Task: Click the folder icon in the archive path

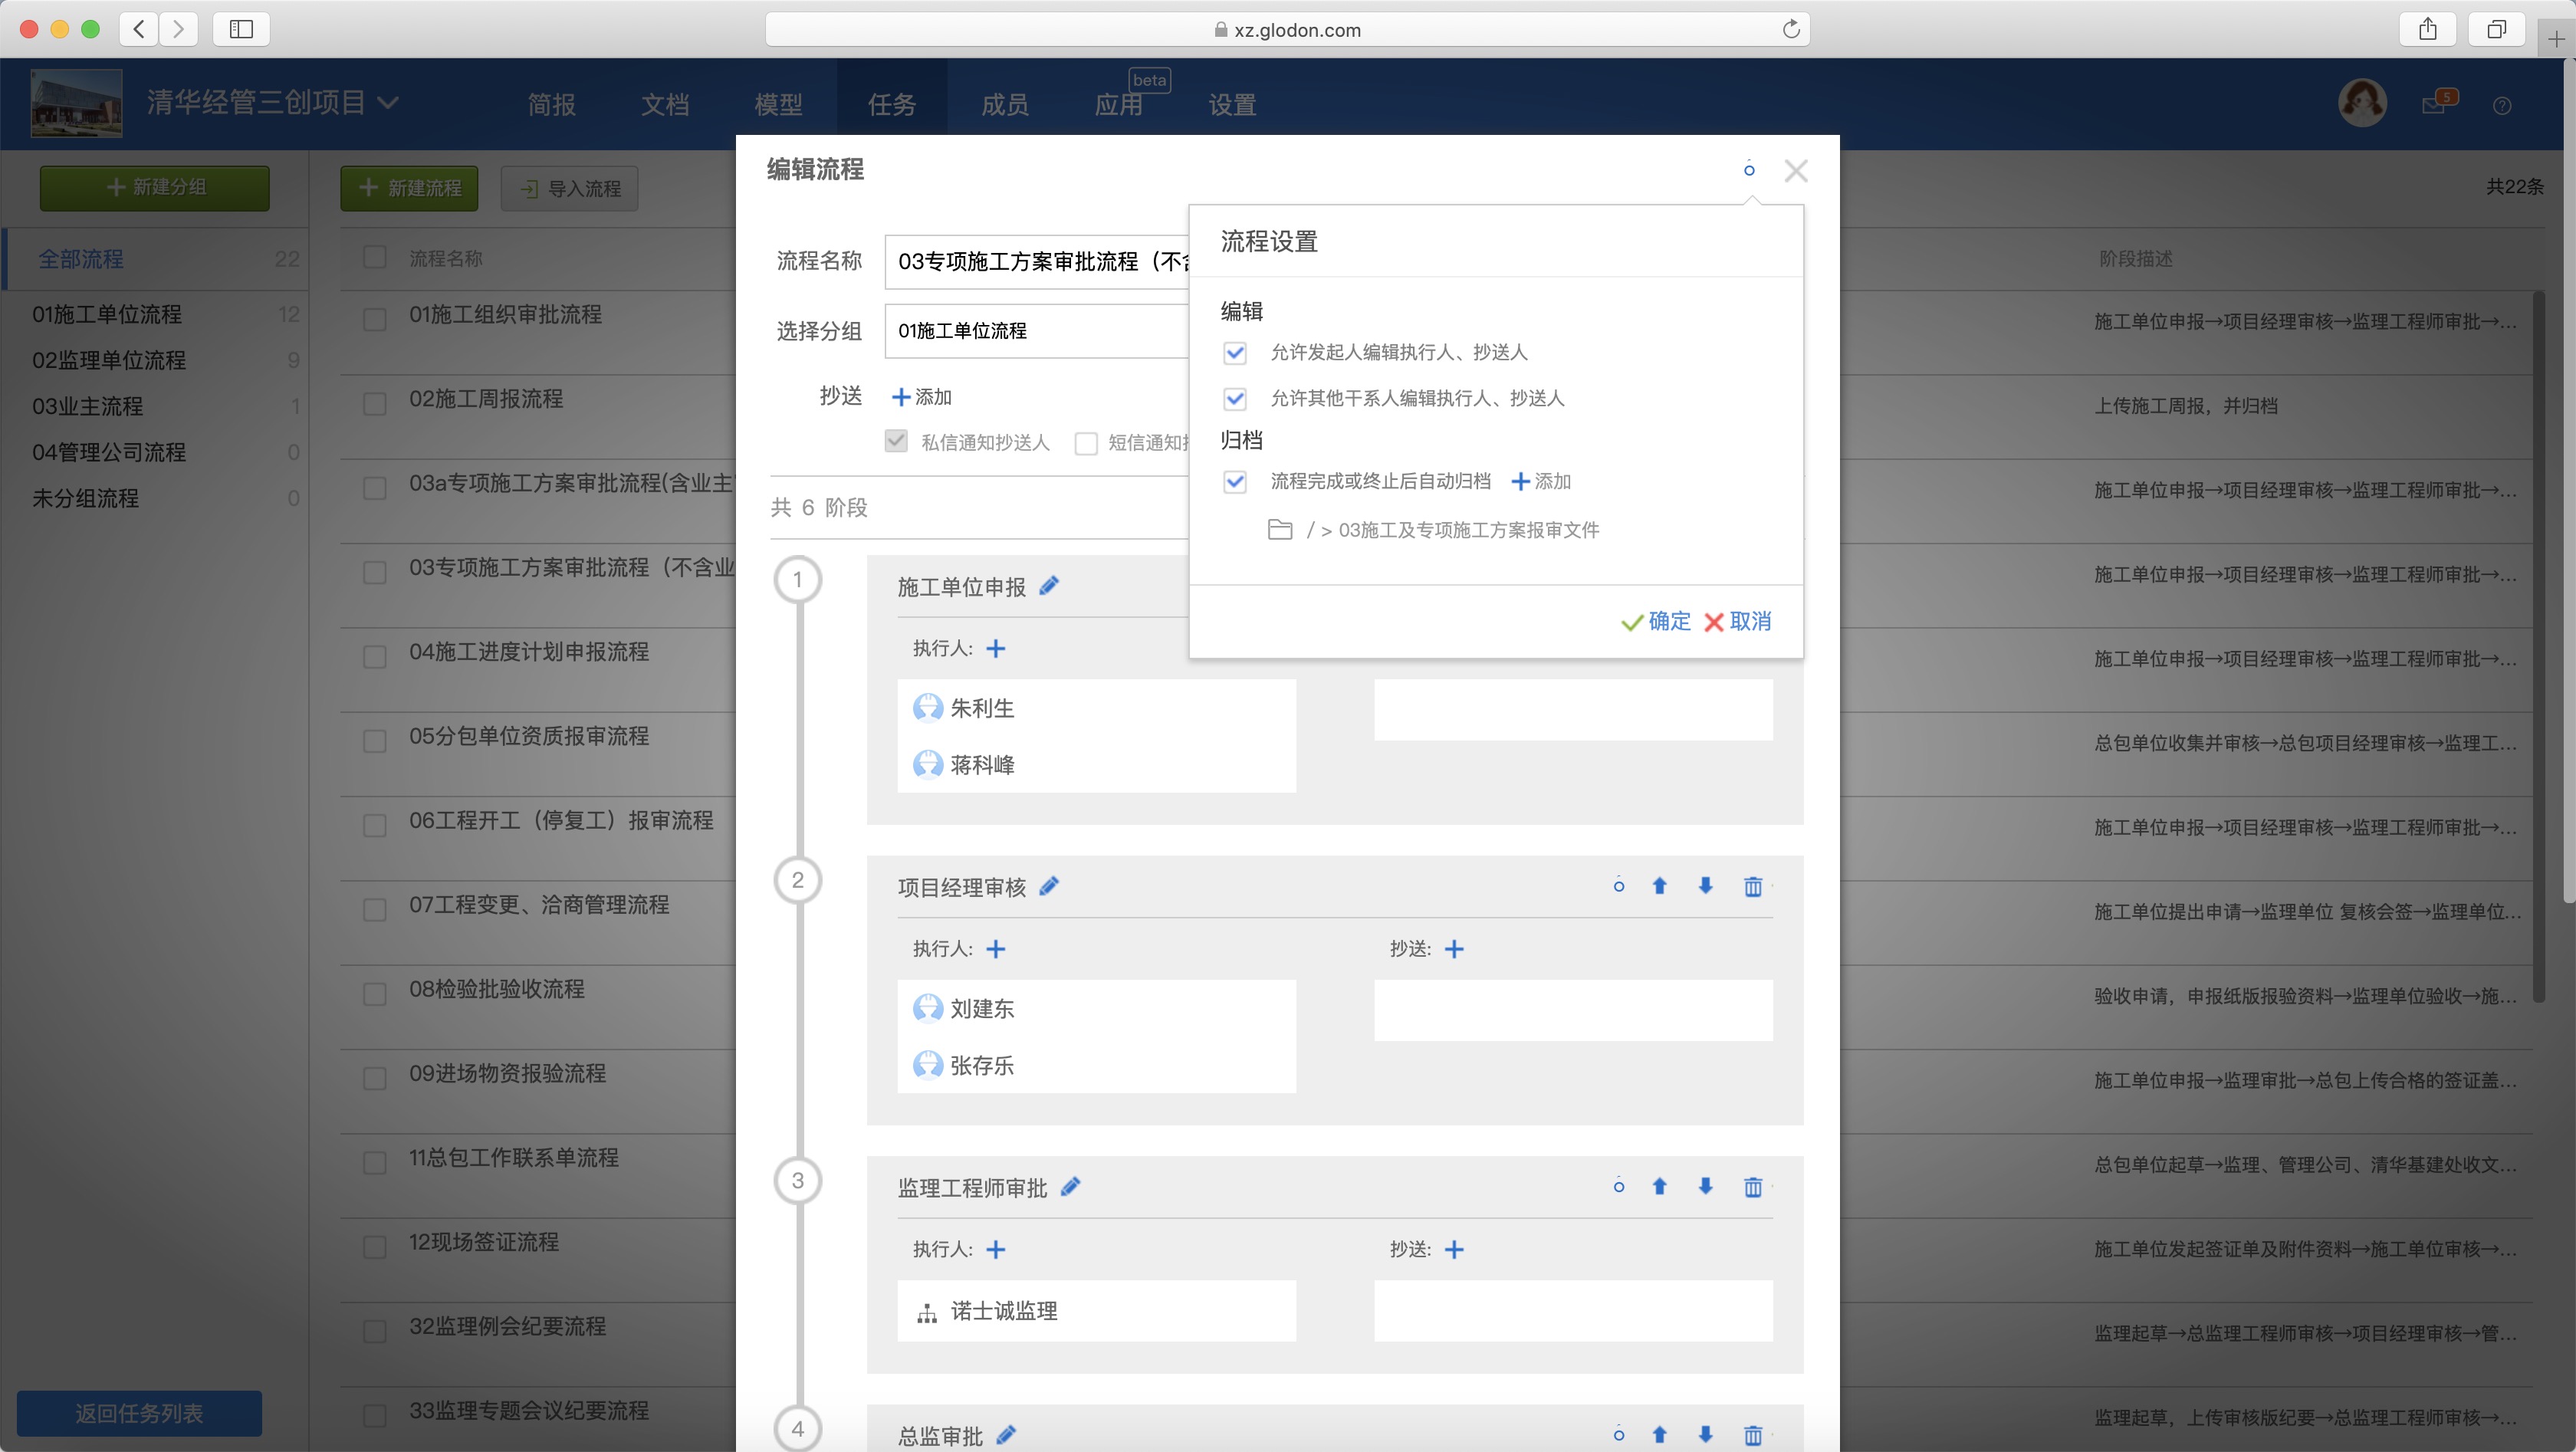Action: click(1280, 529)
